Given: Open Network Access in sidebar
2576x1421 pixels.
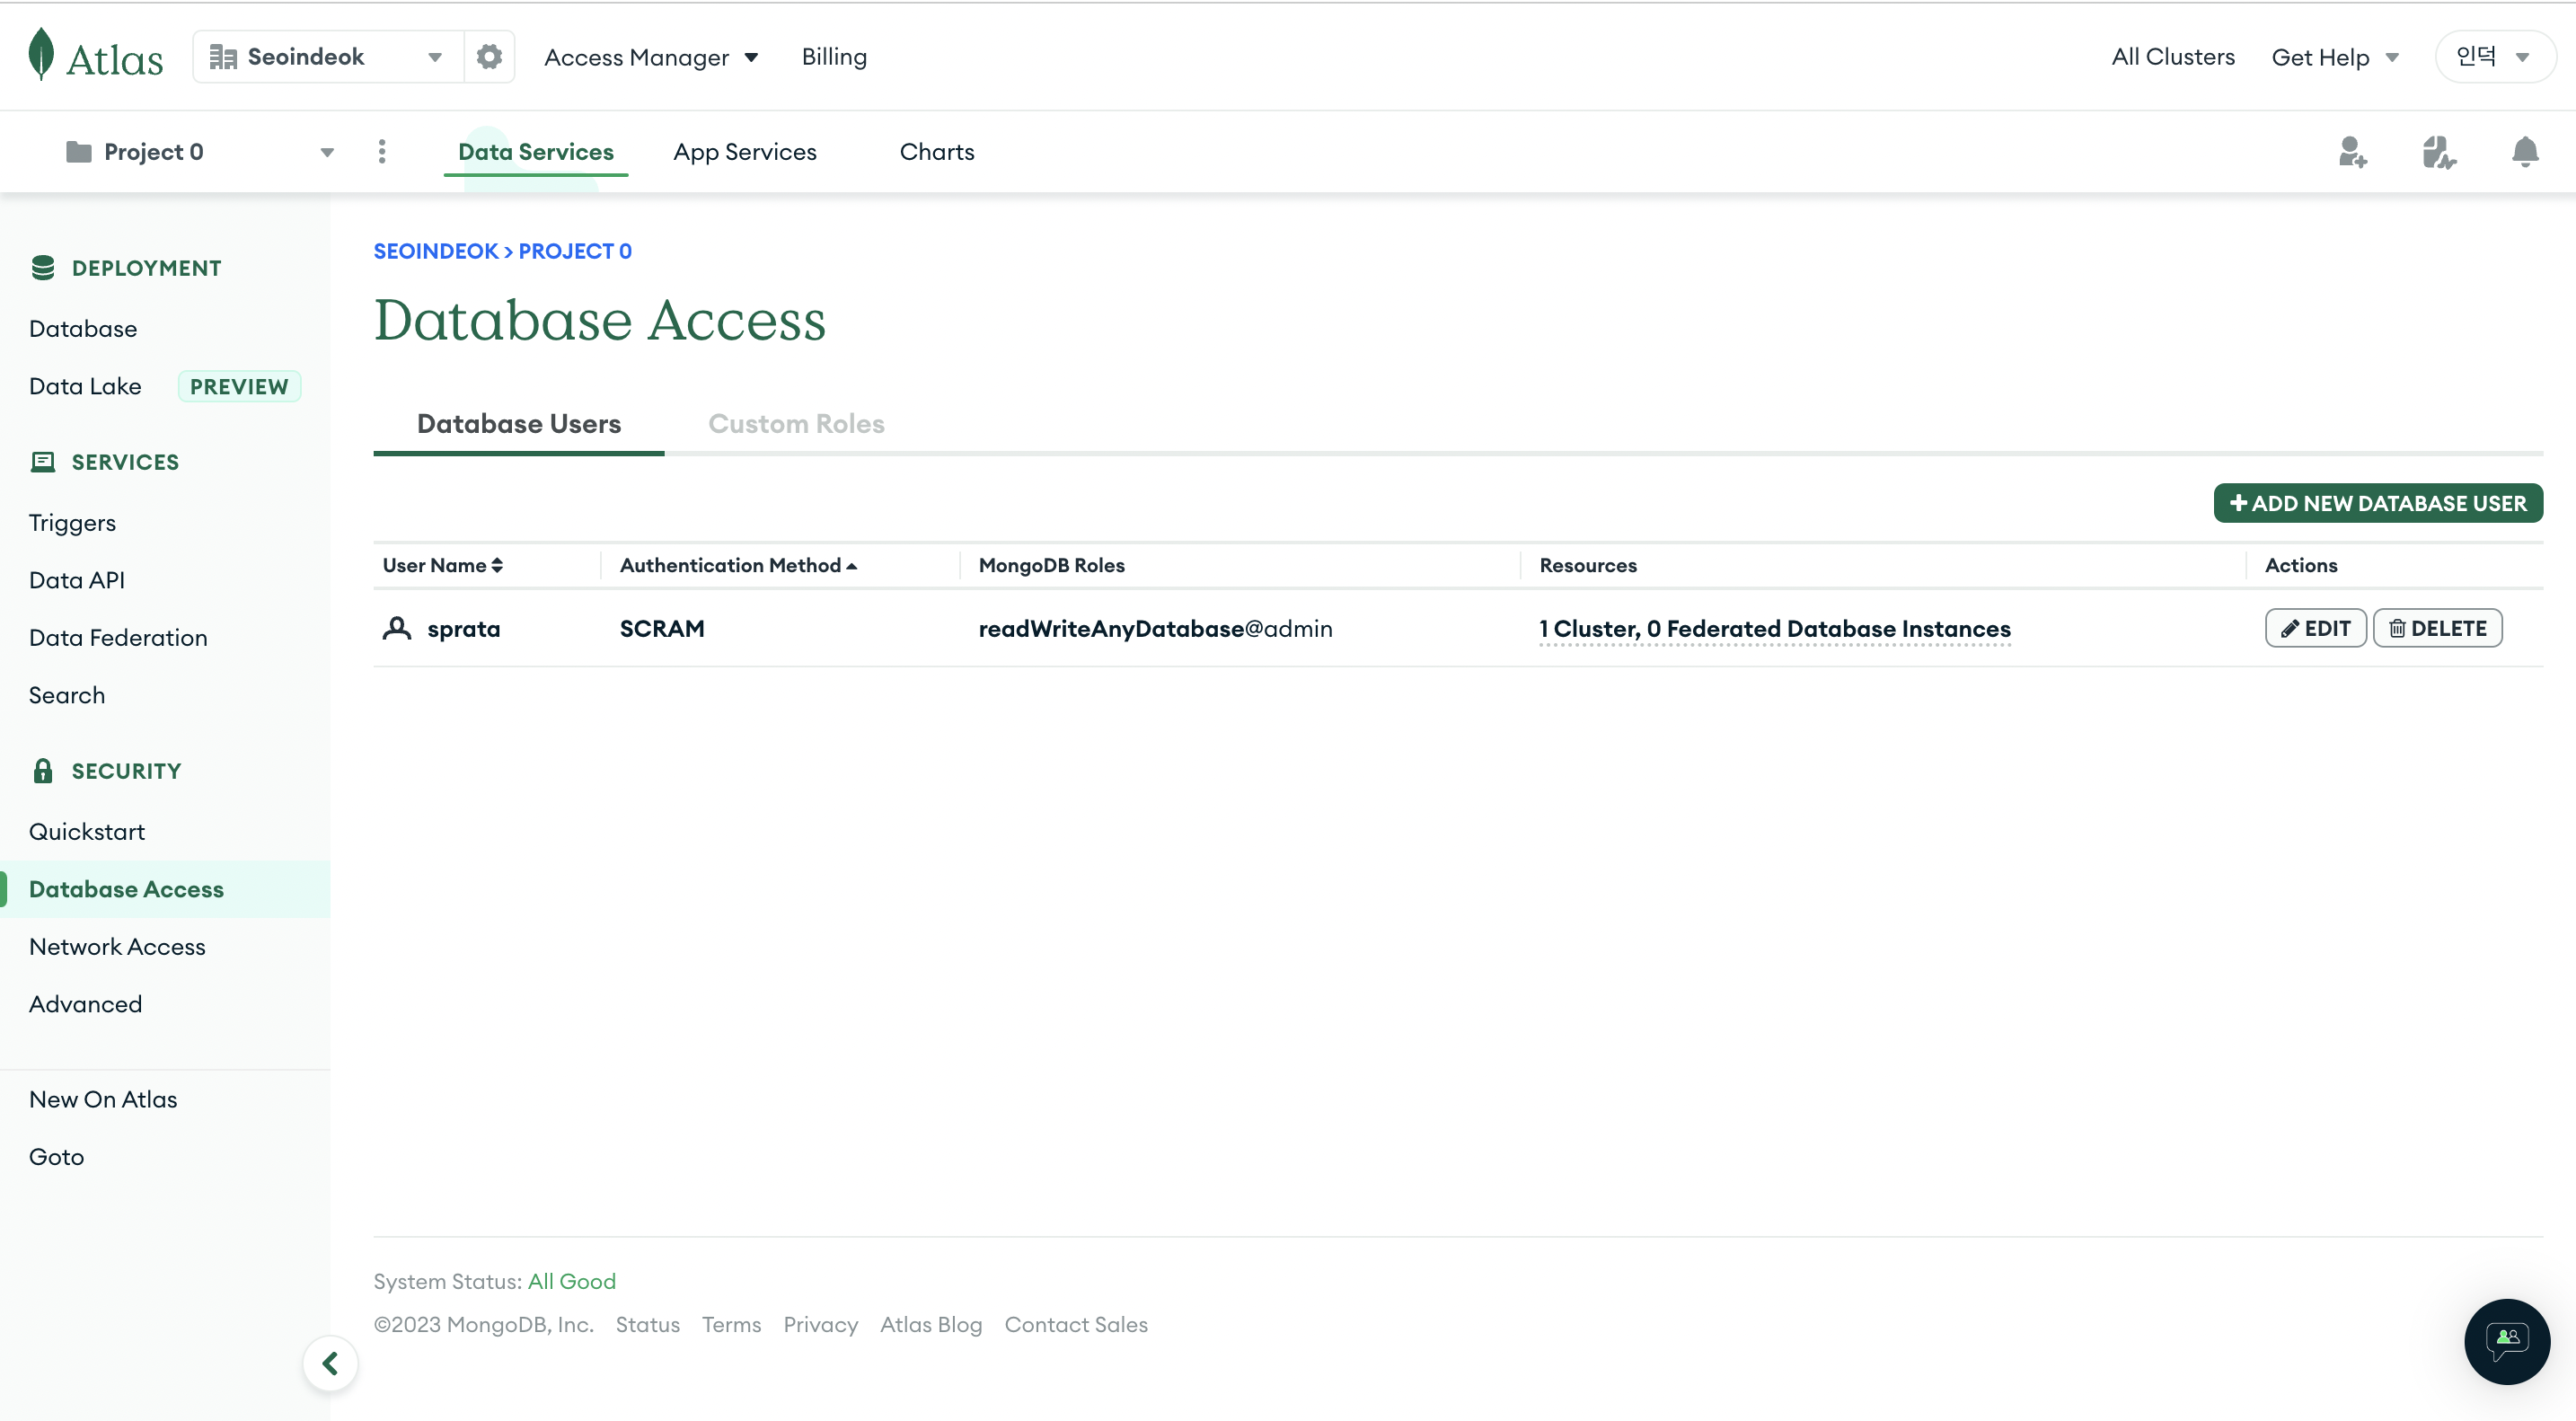Looking at the screenshot, I should click(x=117, y=947).
